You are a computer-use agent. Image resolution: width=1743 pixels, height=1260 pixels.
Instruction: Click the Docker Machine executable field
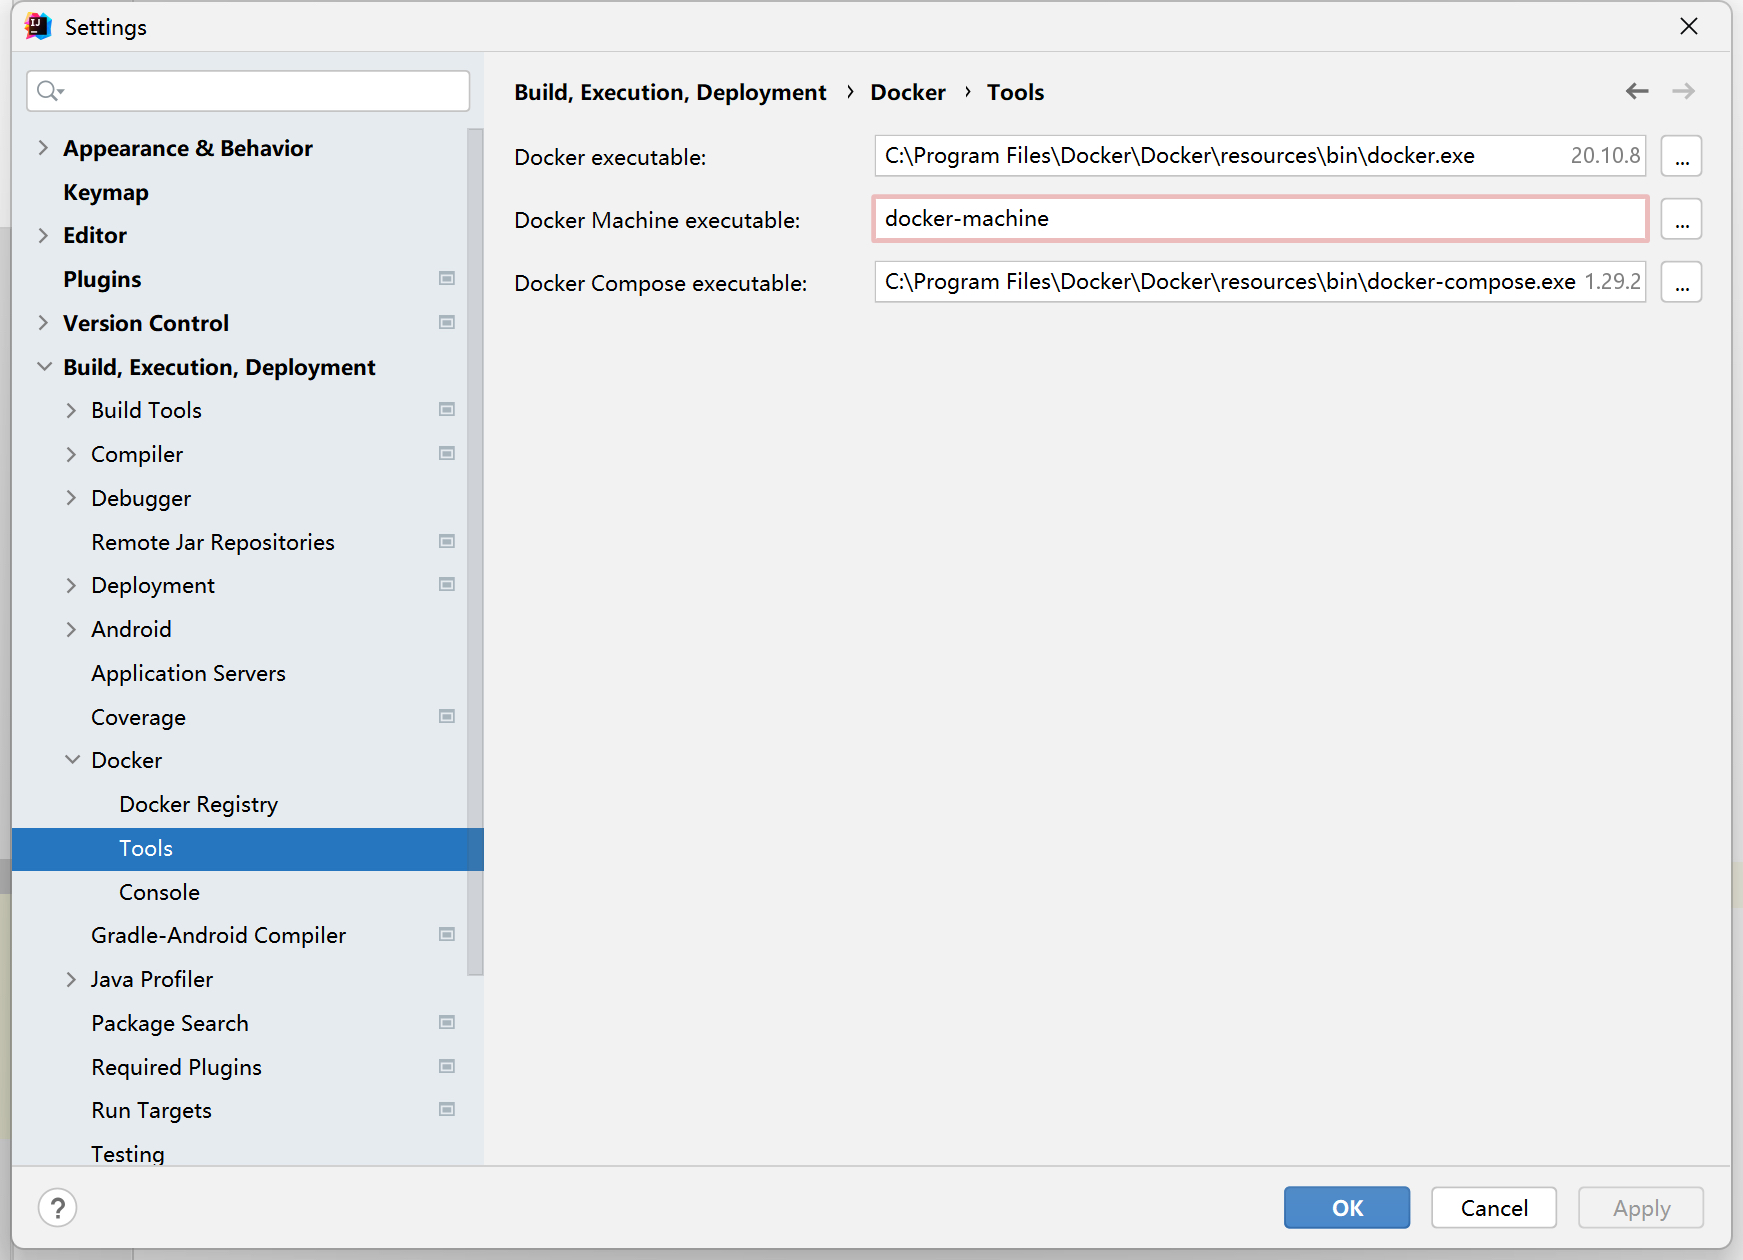[1260, 219]
